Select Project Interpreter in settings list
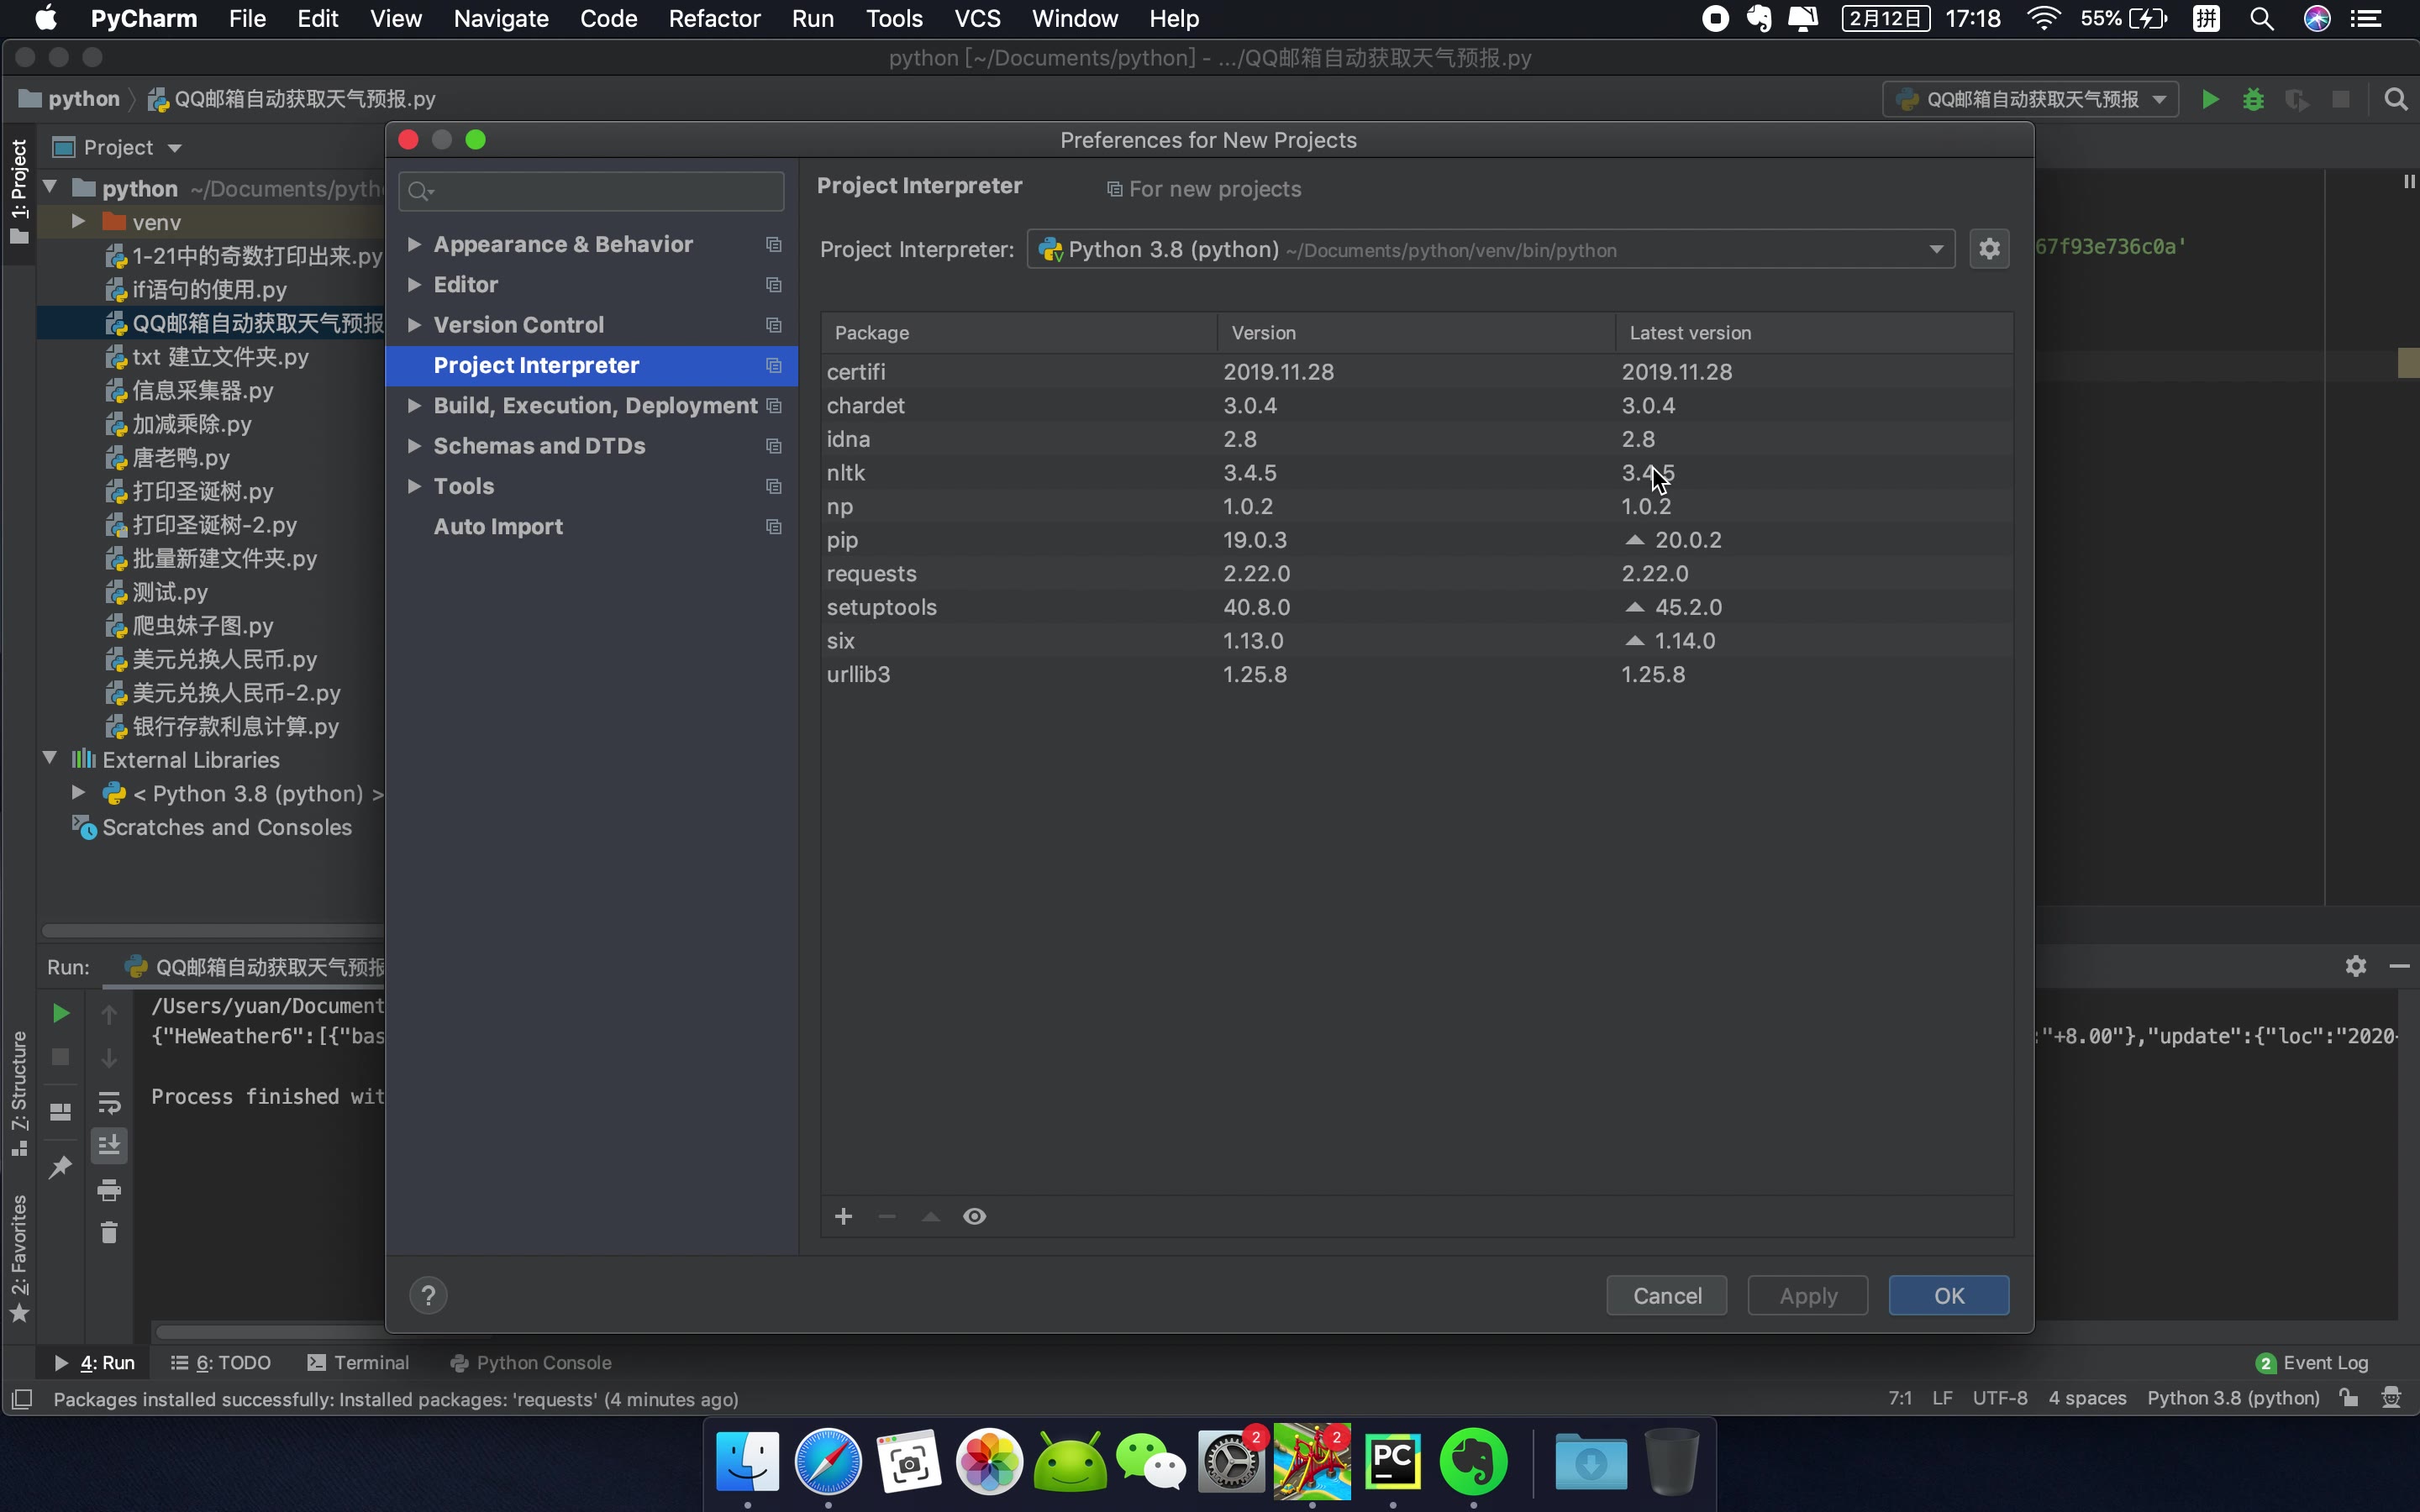Image resolution: width=2420 pixels, height=1512 pixels. [591, 365]
